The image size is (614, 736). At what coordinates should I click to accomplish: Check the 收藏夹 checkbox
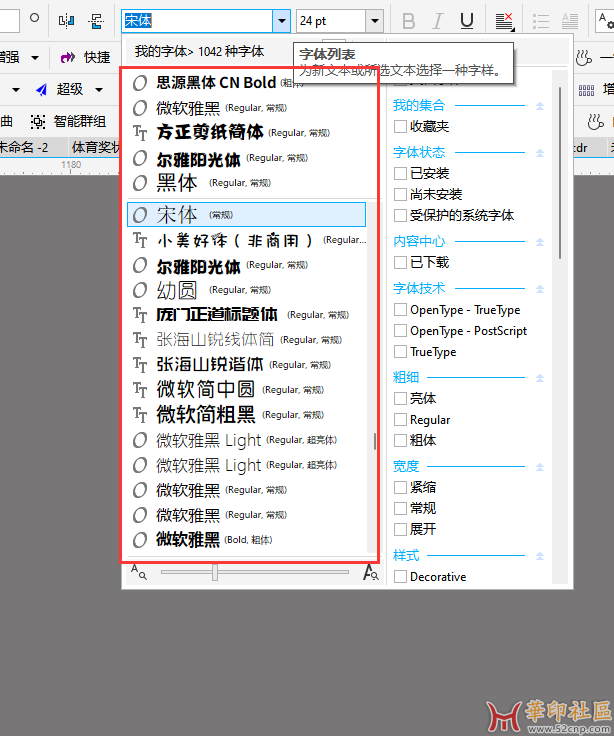(x=400, y=126)
